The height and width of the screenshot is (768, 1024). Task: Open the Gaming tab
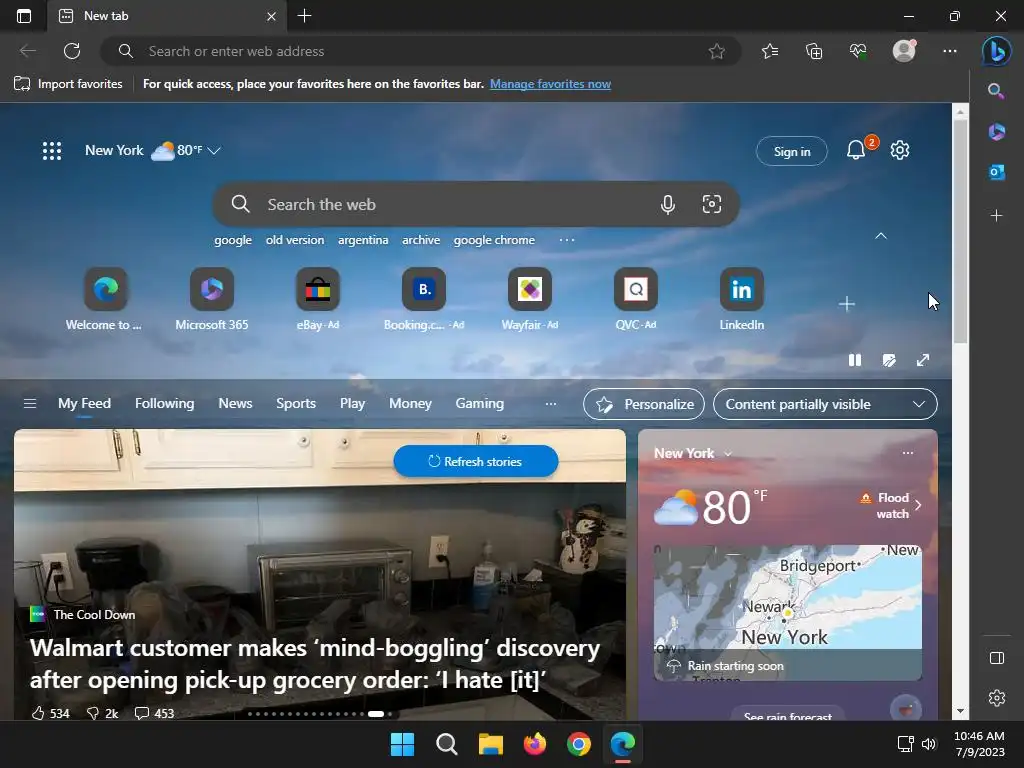479,404
